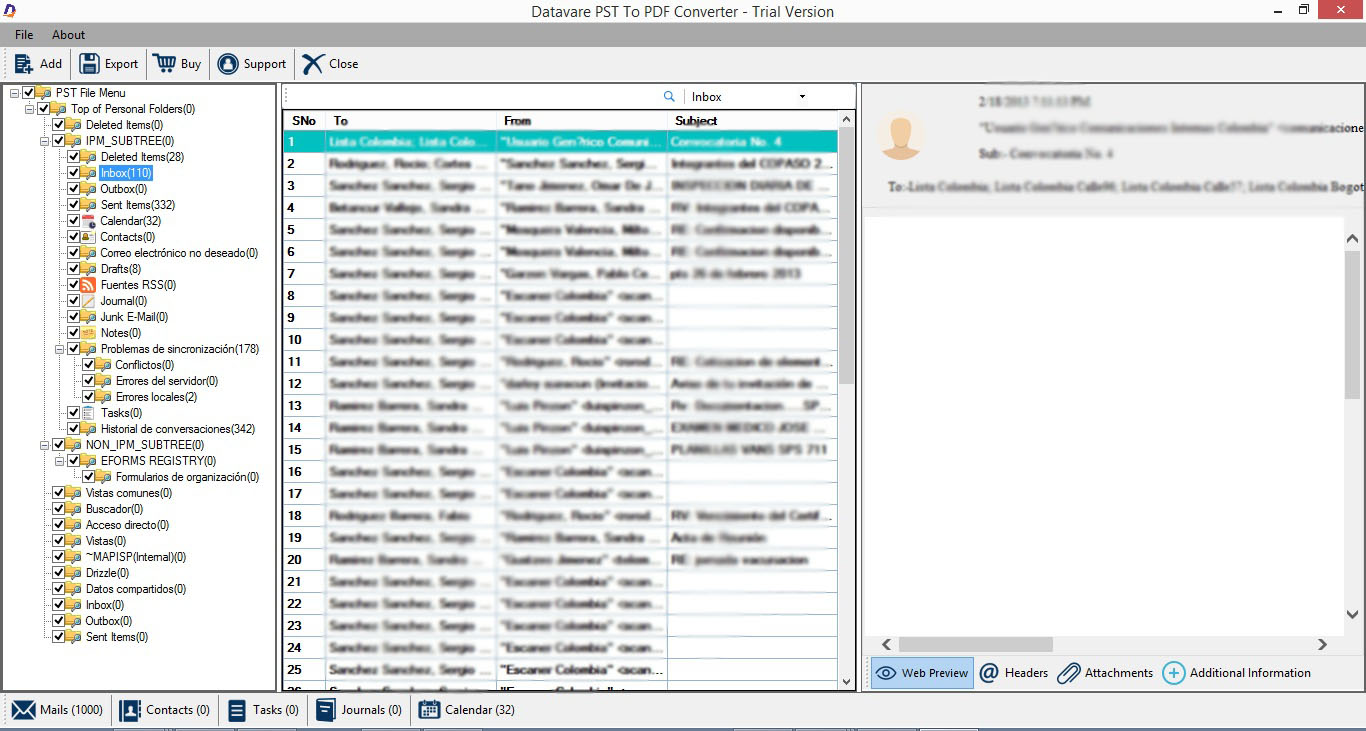This screenshot has width=1366, height=731.
Task: Show Contacts (0) list
Action: tap(165, 710)
